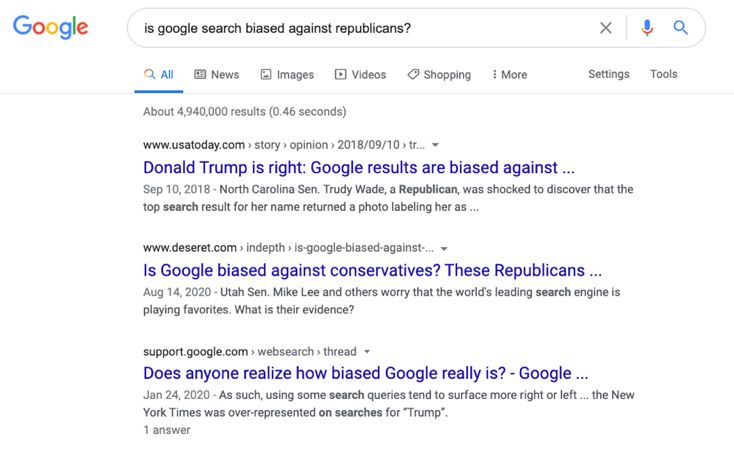Viewport: 734px width, 453px height.
Task: Expand the deseret.com result dropdown arrow
Action: pyautogui.click(x=444, y=248)
